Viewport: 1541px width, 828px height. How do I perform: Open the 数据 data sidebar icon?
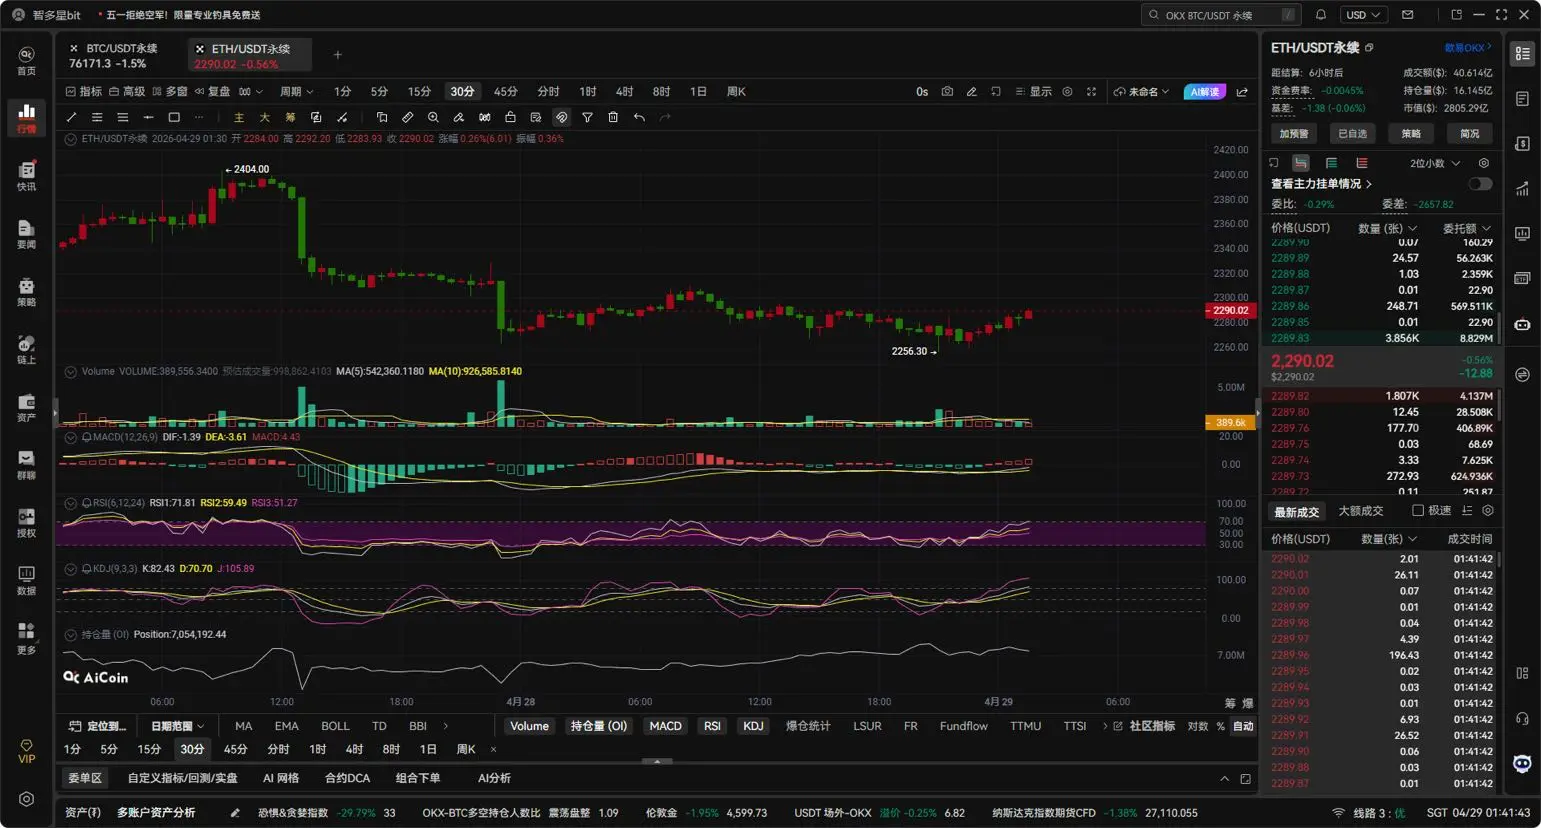click(26, 580)
